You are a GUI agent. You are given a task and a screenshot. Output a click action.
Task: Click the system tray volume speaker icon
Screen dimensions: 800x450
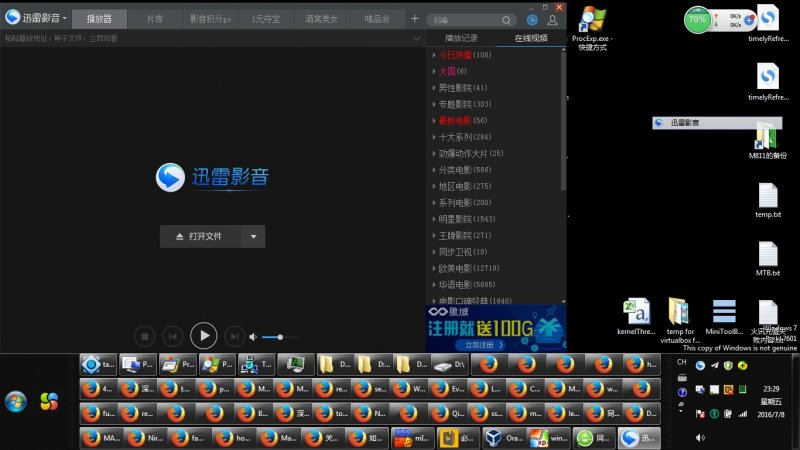(701, 437)
